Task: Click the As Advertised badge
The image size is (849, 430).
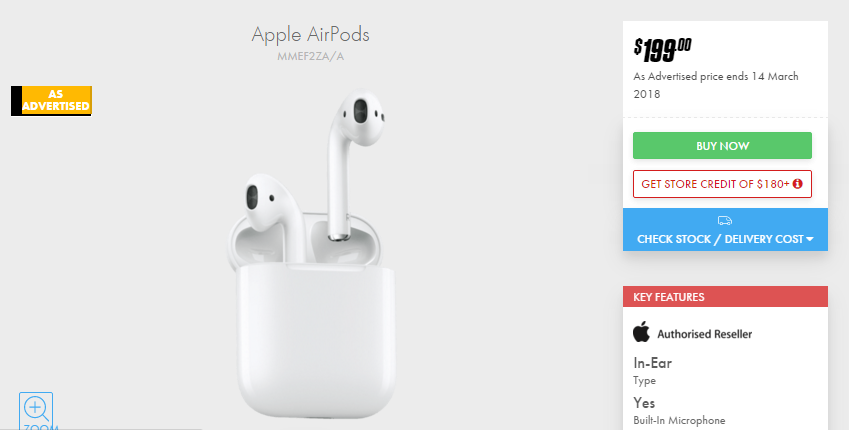Action: click(51, 101)
